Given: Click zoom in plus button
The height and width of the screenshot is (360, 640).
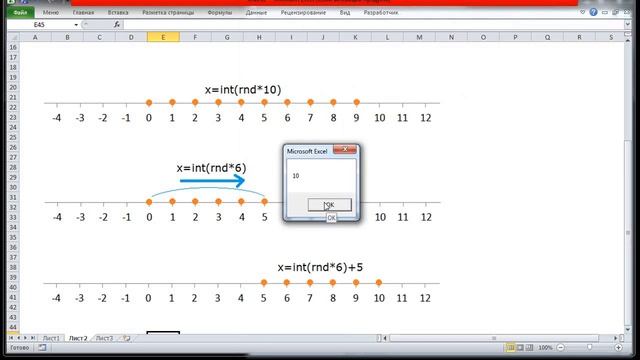Looking at the screenshot, I should point(618,348).
